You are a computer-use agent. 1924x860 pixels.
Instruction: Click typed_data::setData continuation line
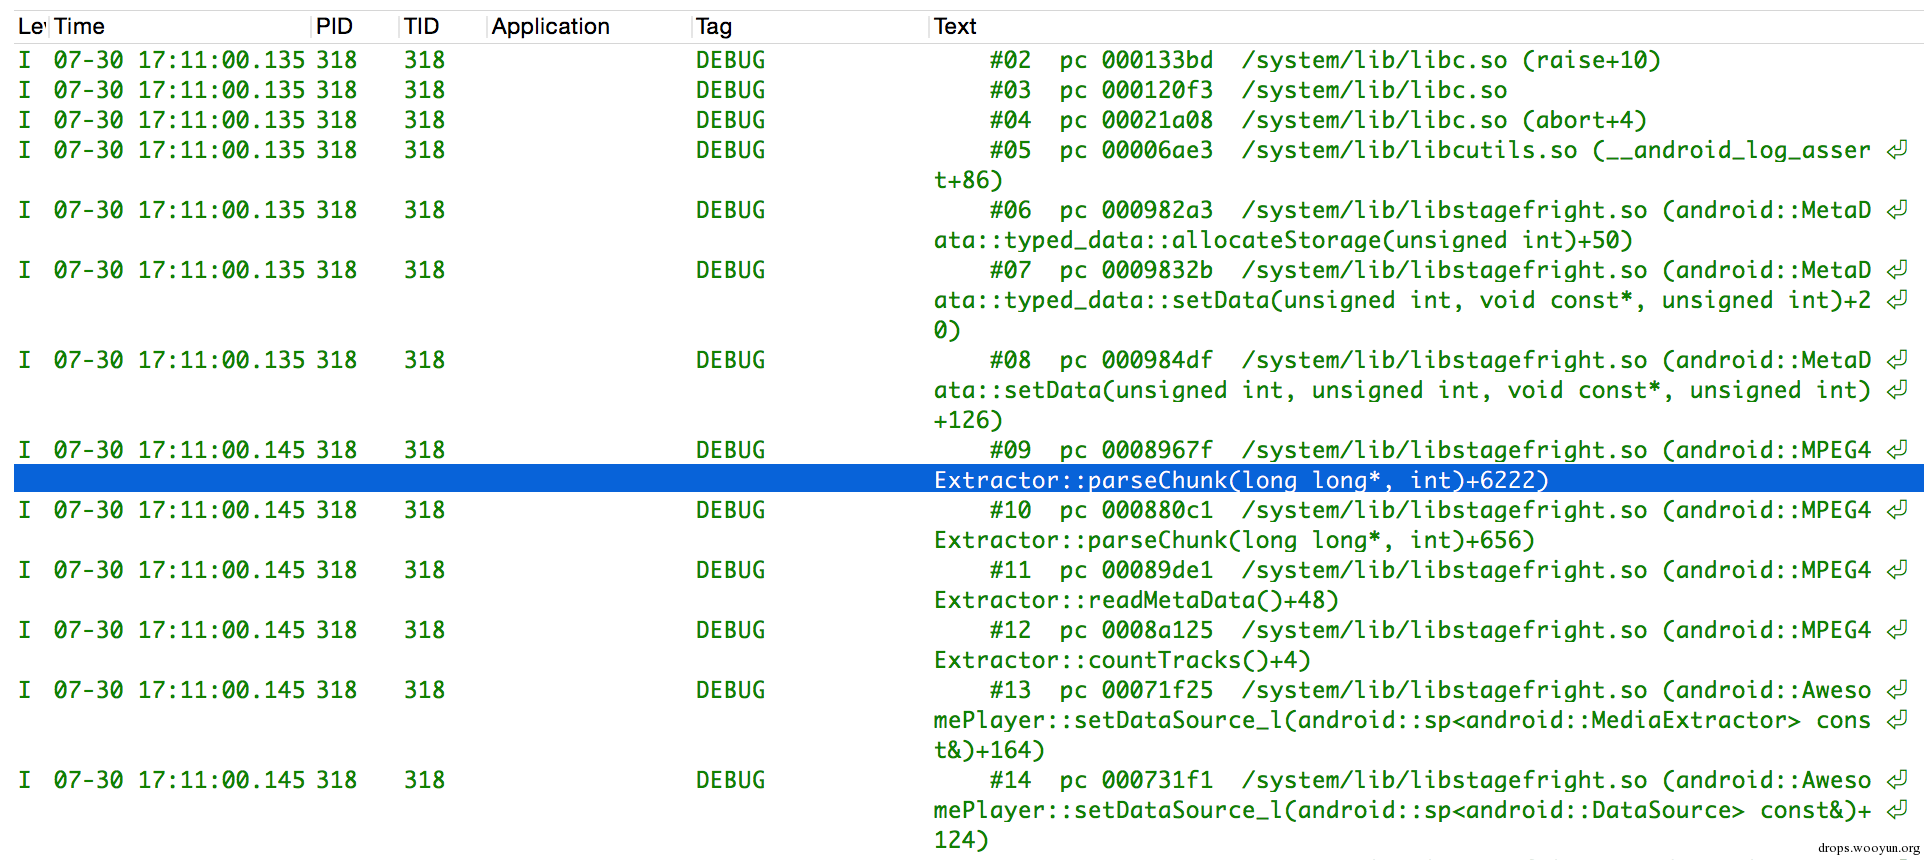tap(1402, 300)
